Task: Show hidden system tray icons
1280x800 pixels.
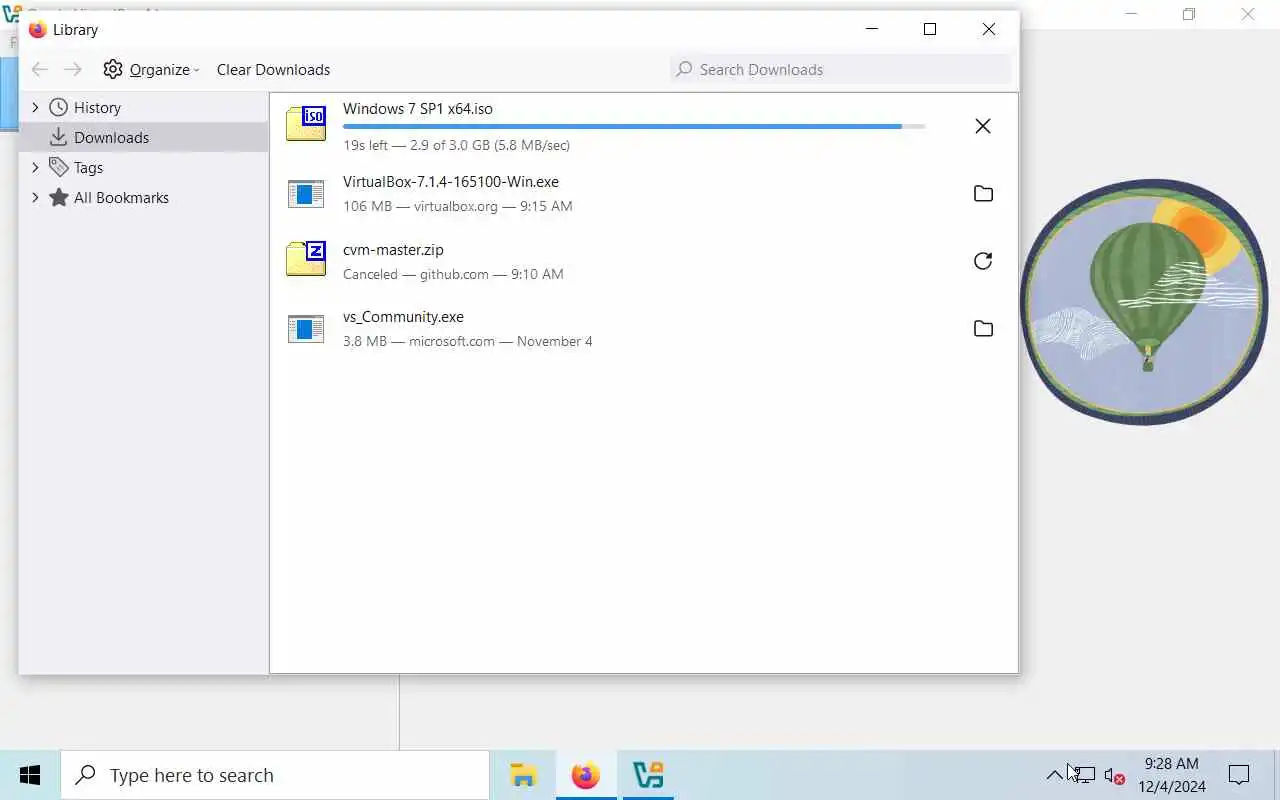Action: point(1054,775)
